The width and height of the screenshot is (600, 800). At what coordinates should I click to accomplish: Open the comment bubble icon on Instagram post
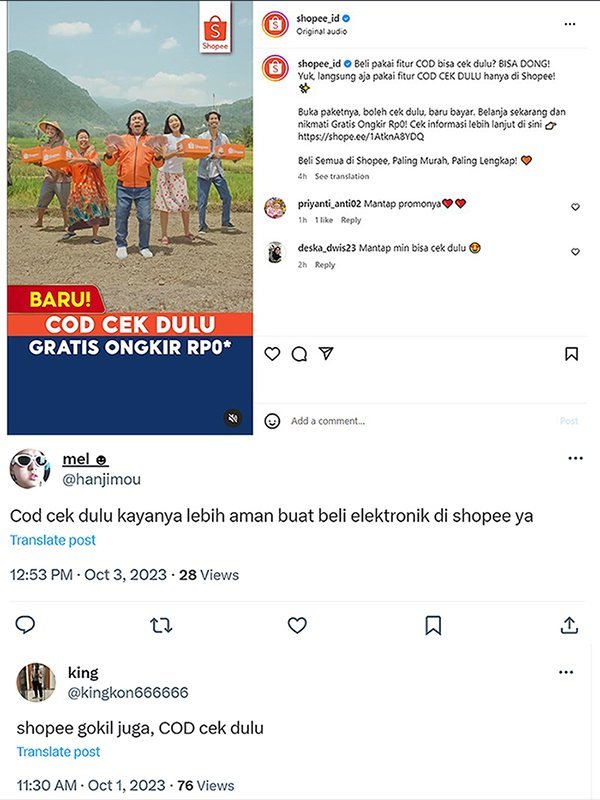click(x=299, y=354)
